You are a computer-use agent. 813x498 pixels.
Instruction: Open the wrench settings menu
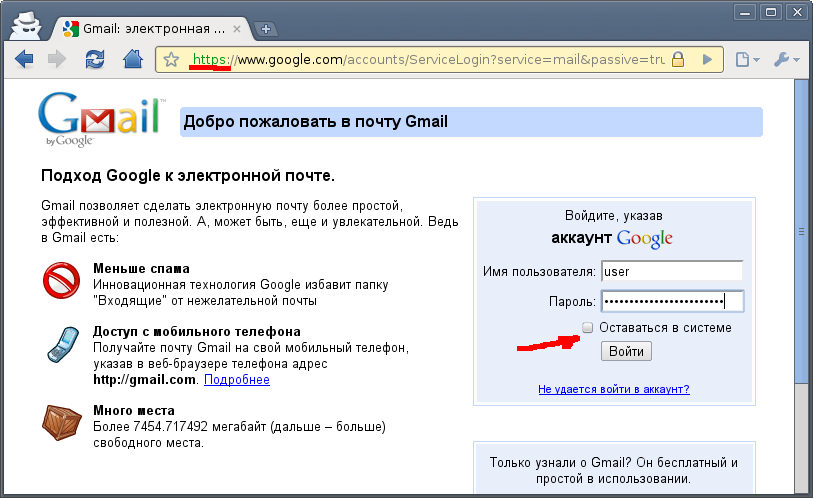pos(787,60)
